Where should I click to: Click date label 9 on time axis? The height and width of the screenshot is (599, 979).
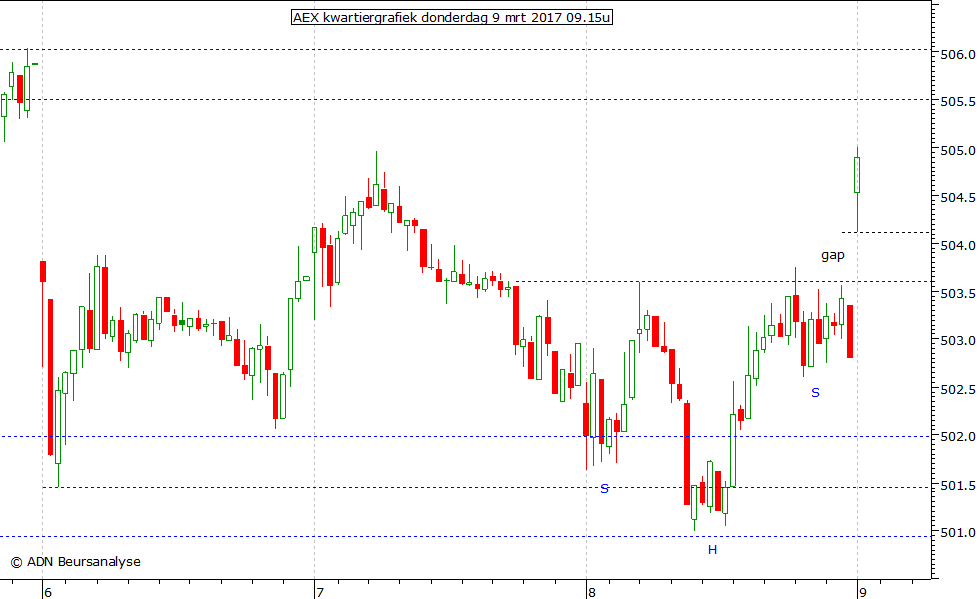863,592
